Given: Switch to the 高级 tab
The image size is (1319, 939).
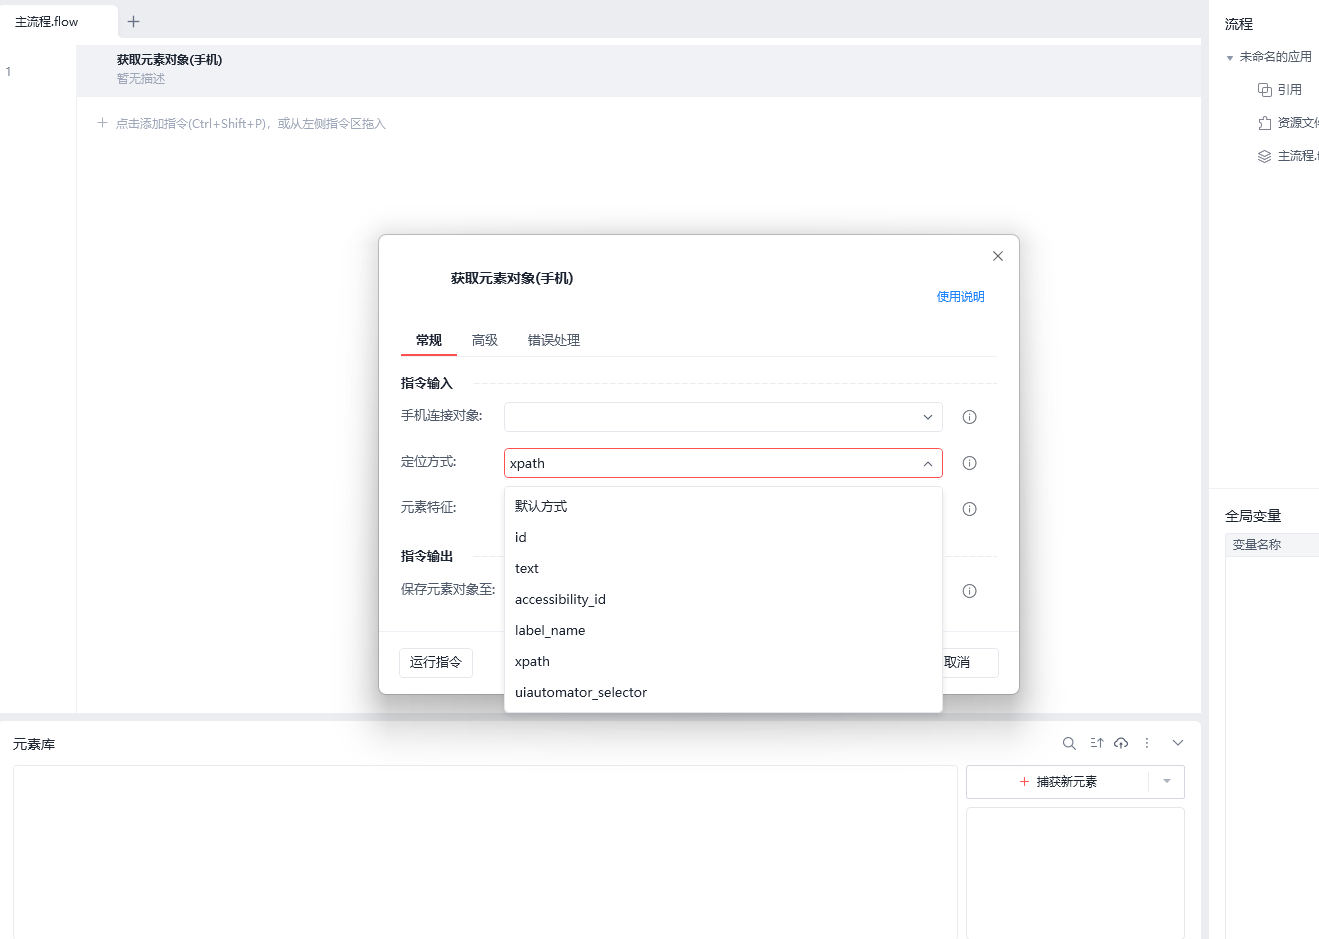Looking at the screenshot, I should [485, 340].
